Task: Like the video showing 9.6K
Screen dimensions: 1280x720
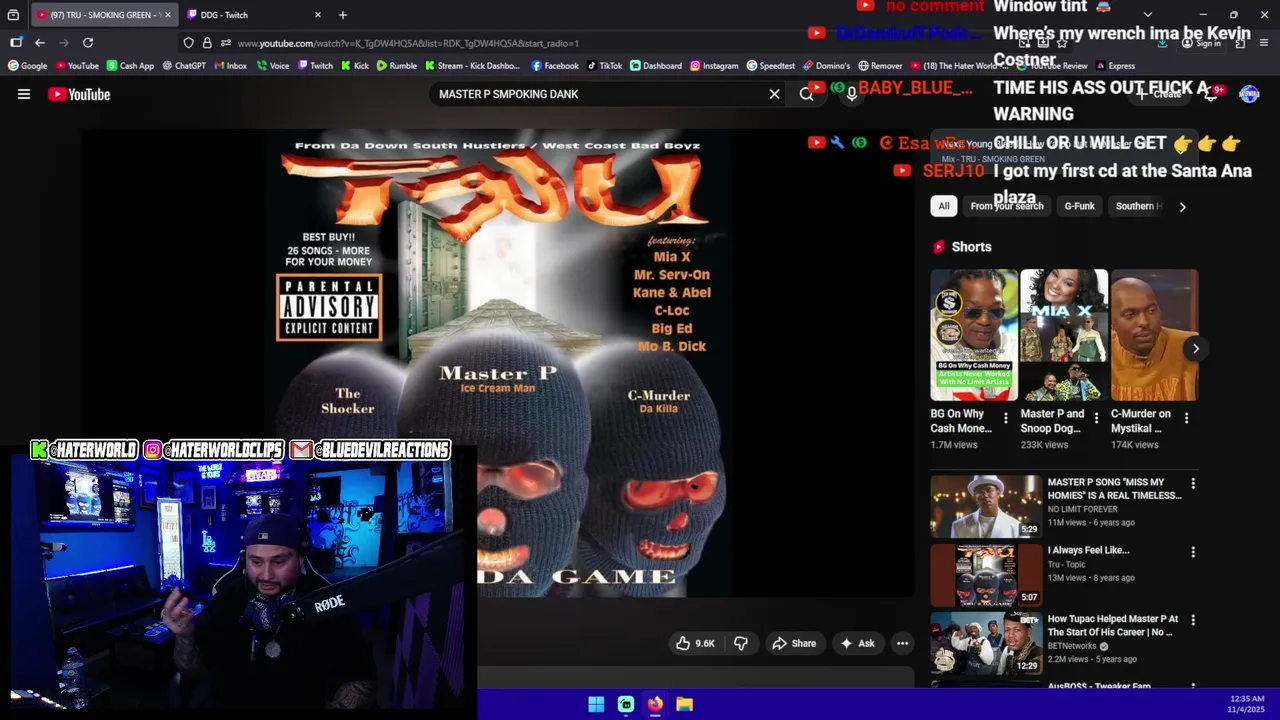Action: click(x=695, y=643)
